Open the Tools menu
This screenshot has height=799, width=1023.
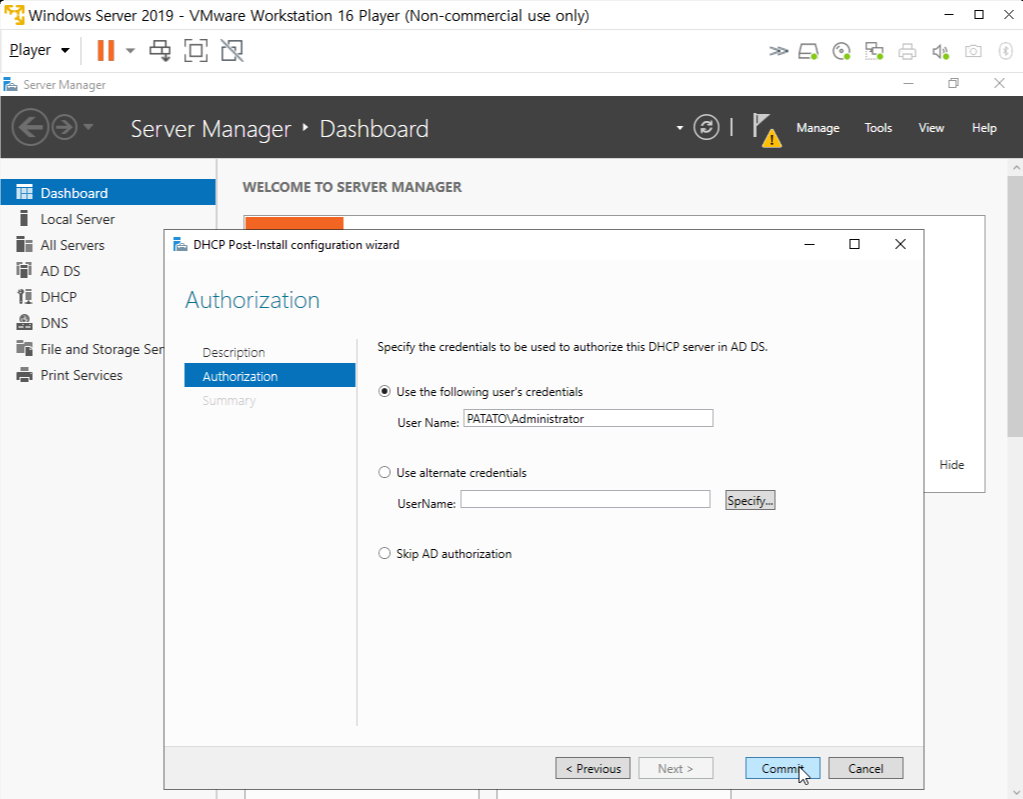(878, 128)
